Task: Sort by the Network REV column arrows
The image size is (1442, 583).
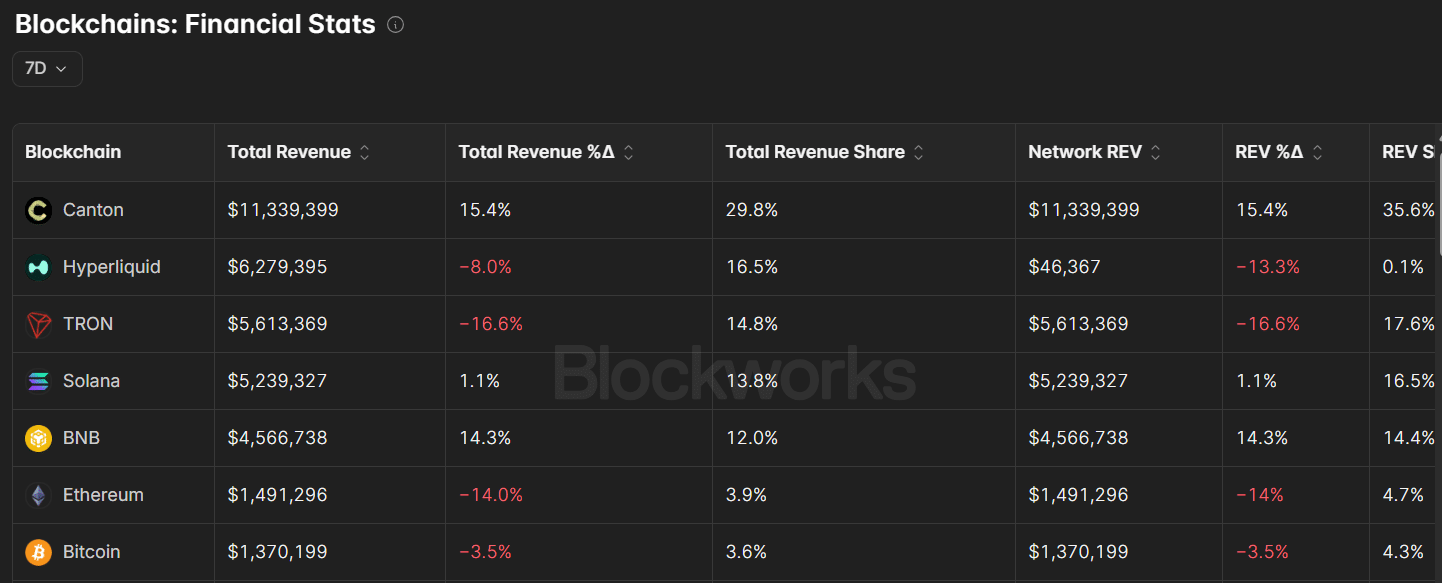Action: (x=1156, y=152)
